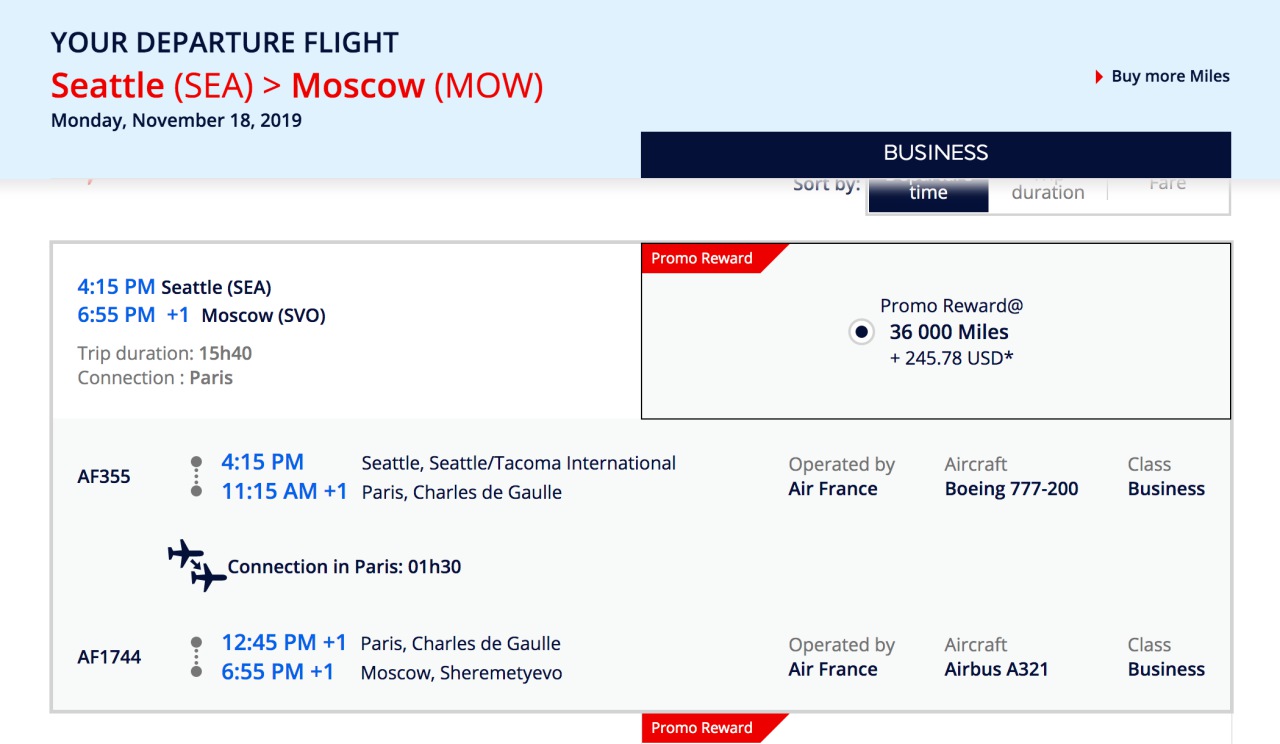Click the red arrow beside Buy more Miles
Viewport: 1280px width, 744px height.
point(1100,76)
